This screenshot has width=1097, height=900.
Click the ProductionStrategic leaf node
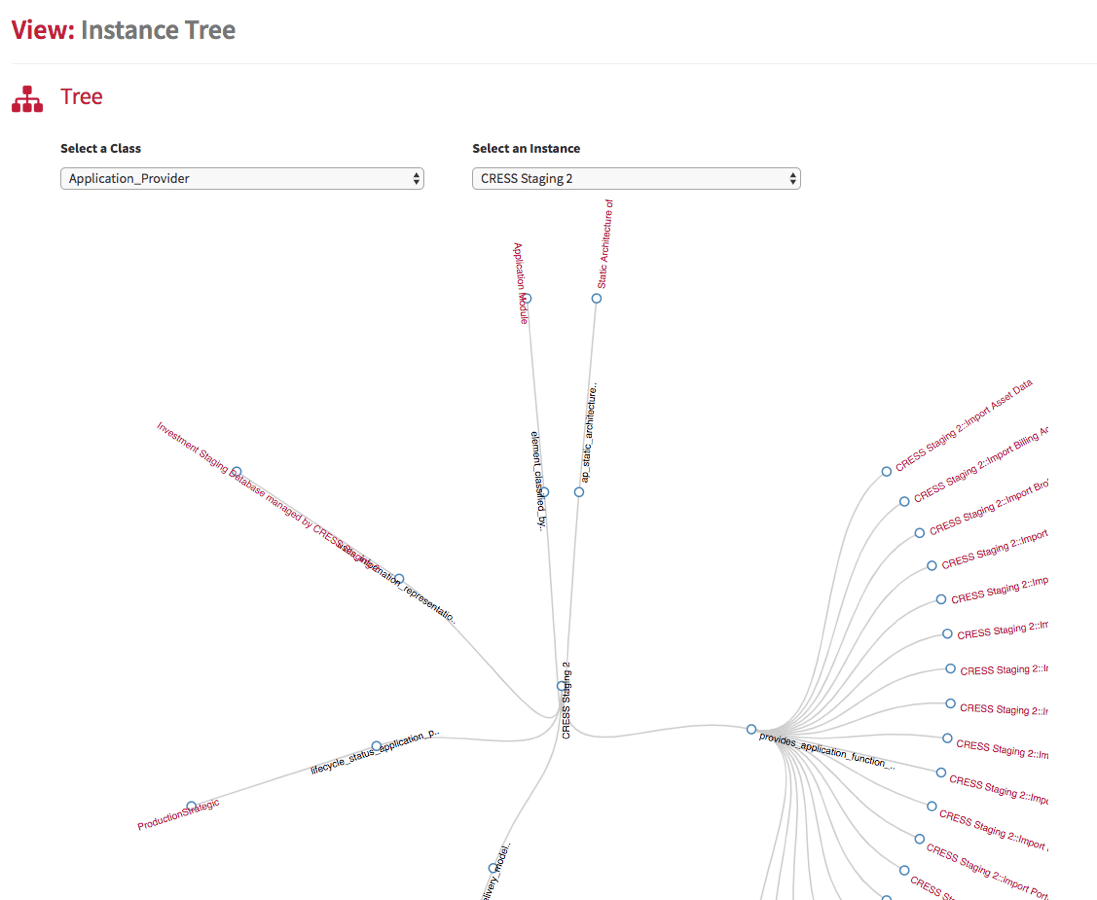pyautogui.click(x=192, y=806)
